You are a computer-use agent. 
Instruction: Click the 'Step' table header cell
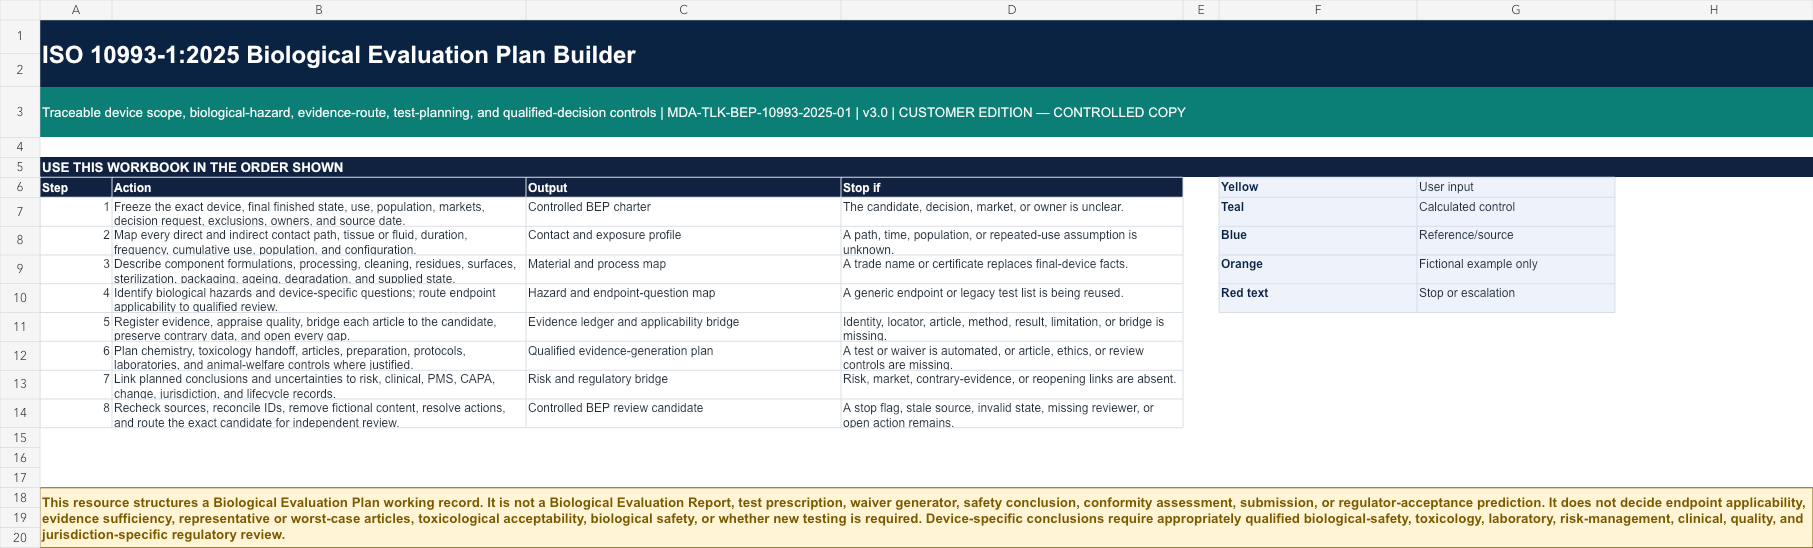coord(76,187)
